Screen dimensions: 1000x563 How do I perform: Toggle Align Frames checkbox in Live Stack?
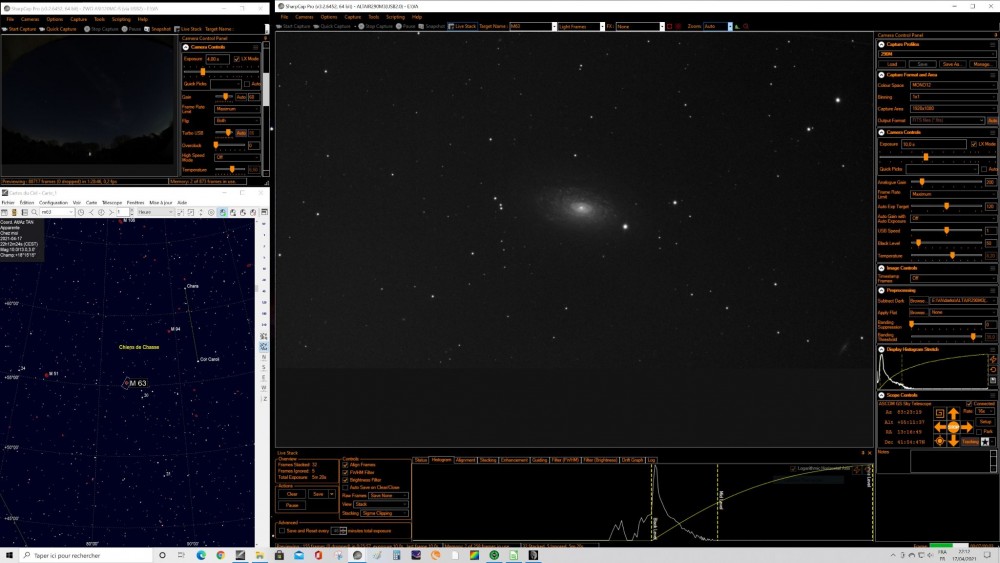tap(345, 465)
